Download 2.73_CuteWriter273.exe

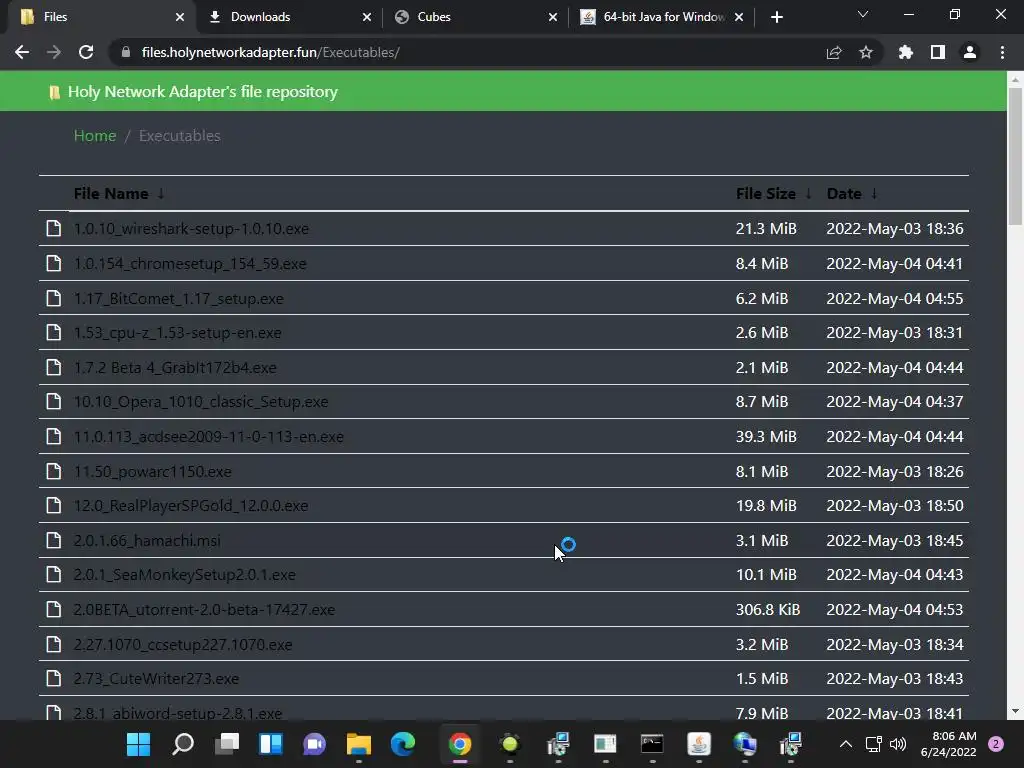(156, 679)
